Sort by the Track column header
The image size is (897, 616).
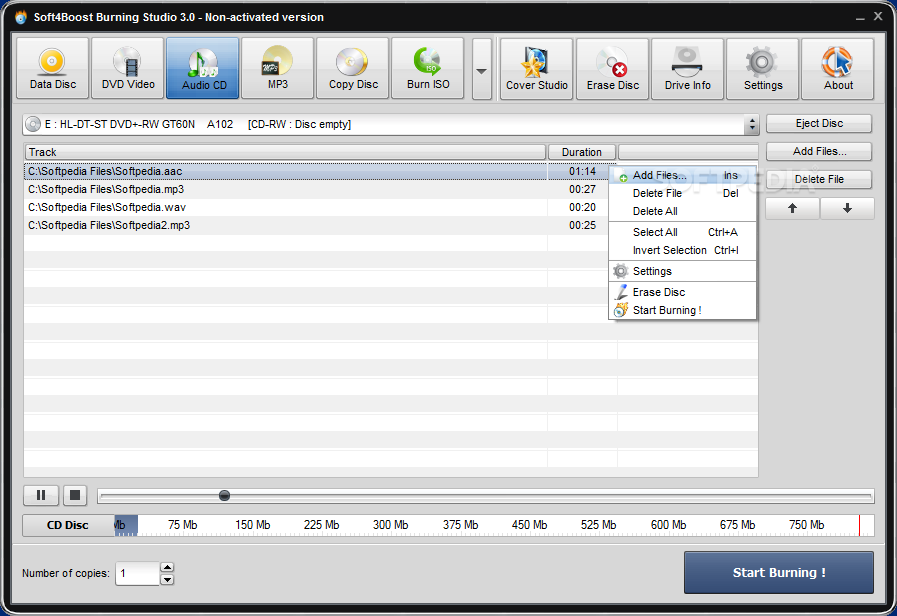click(x=285, y=152)
